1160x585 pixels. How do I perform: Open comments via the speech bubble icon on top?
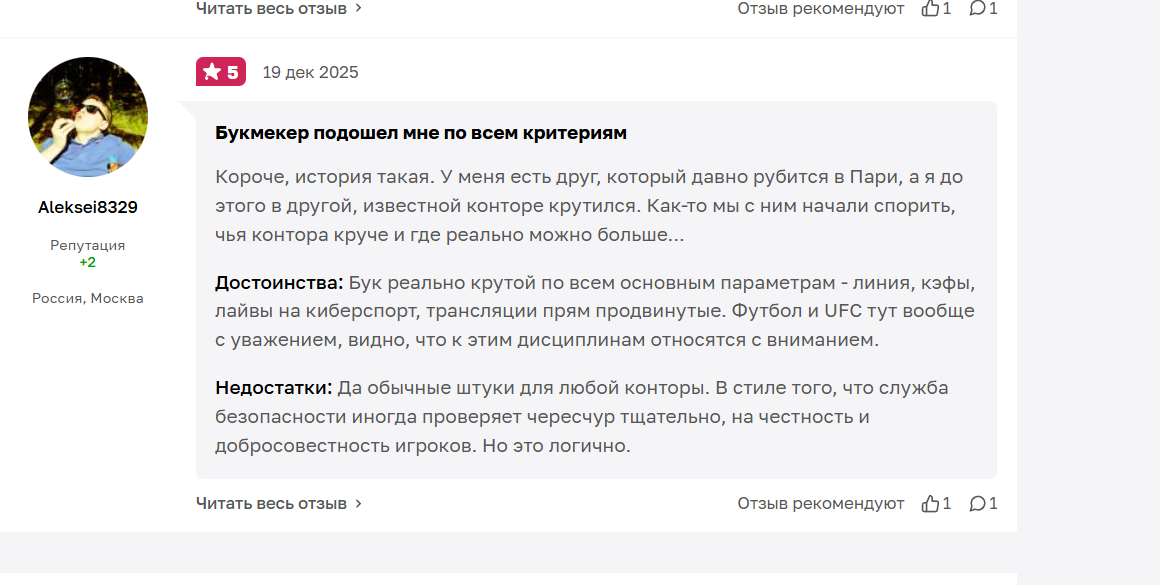pyautogui.click(x=977, y=8)
